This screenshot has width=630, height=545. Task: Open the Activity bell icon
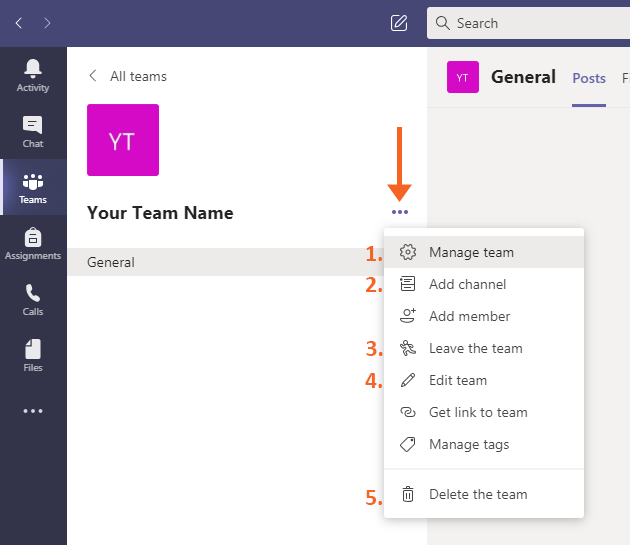[x=33, y=75]
